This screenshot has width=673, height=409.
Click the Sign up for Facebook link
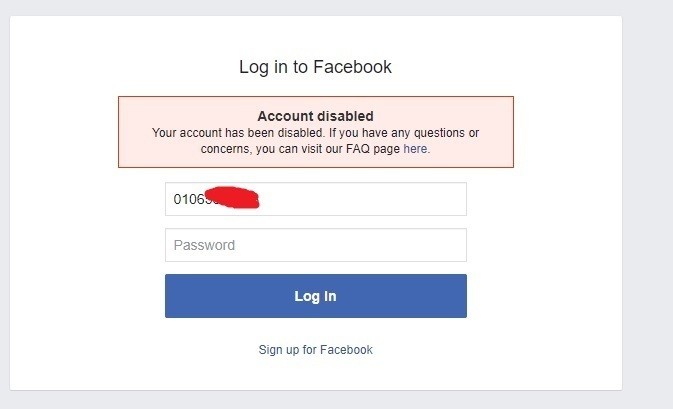(315, 350)
